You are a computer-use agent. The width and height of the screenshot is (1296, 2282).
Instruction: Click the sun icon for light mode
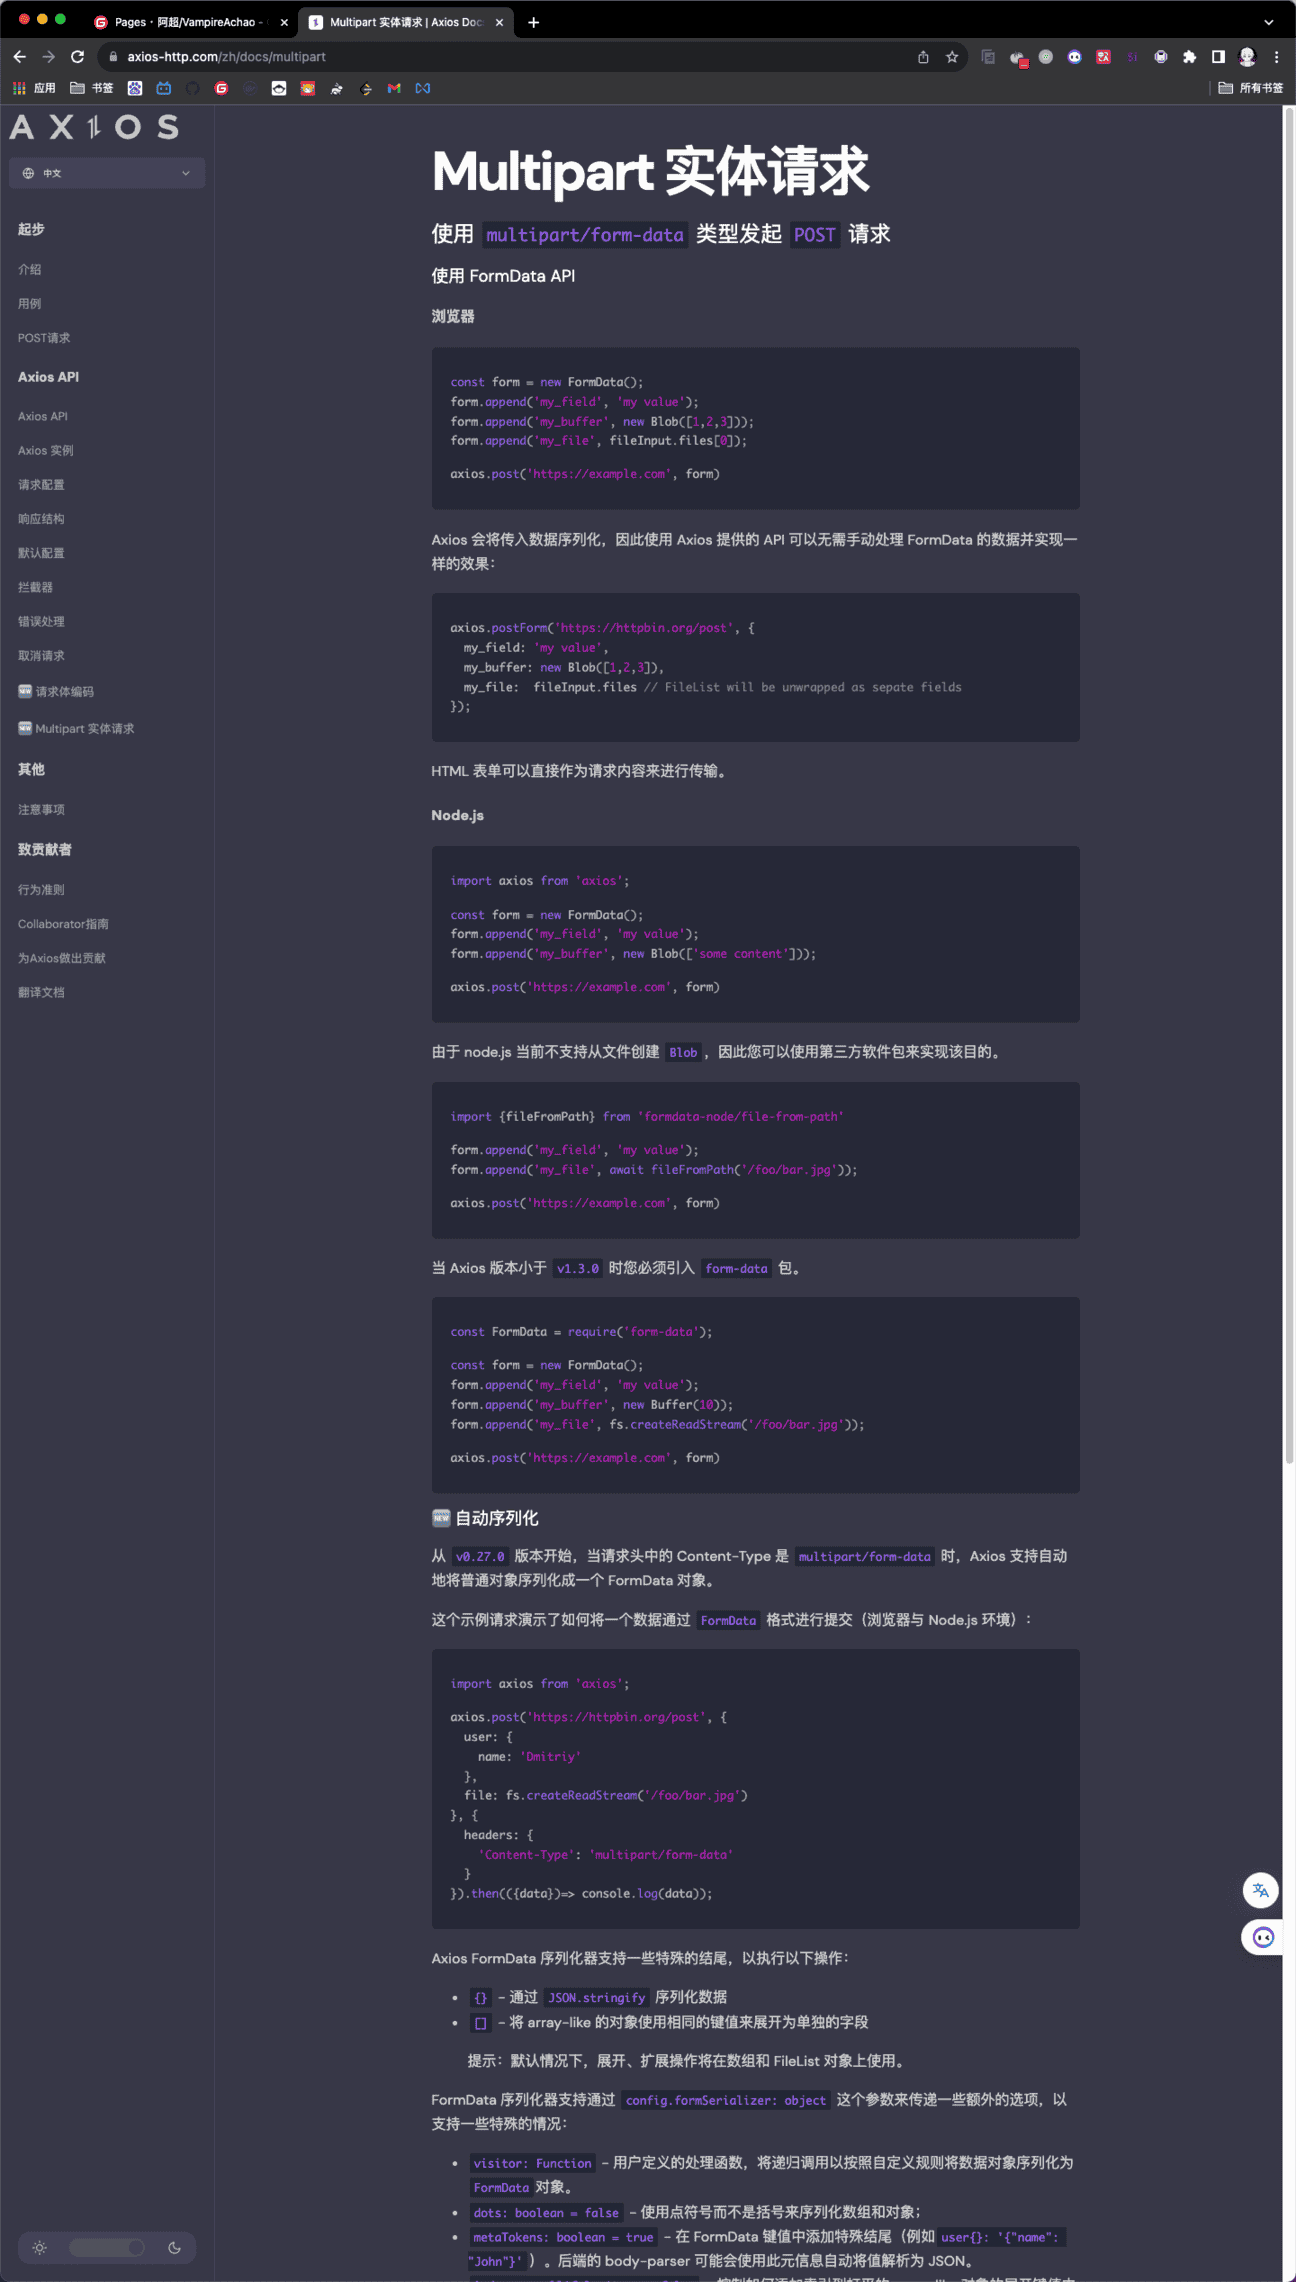pos(40,2247)
